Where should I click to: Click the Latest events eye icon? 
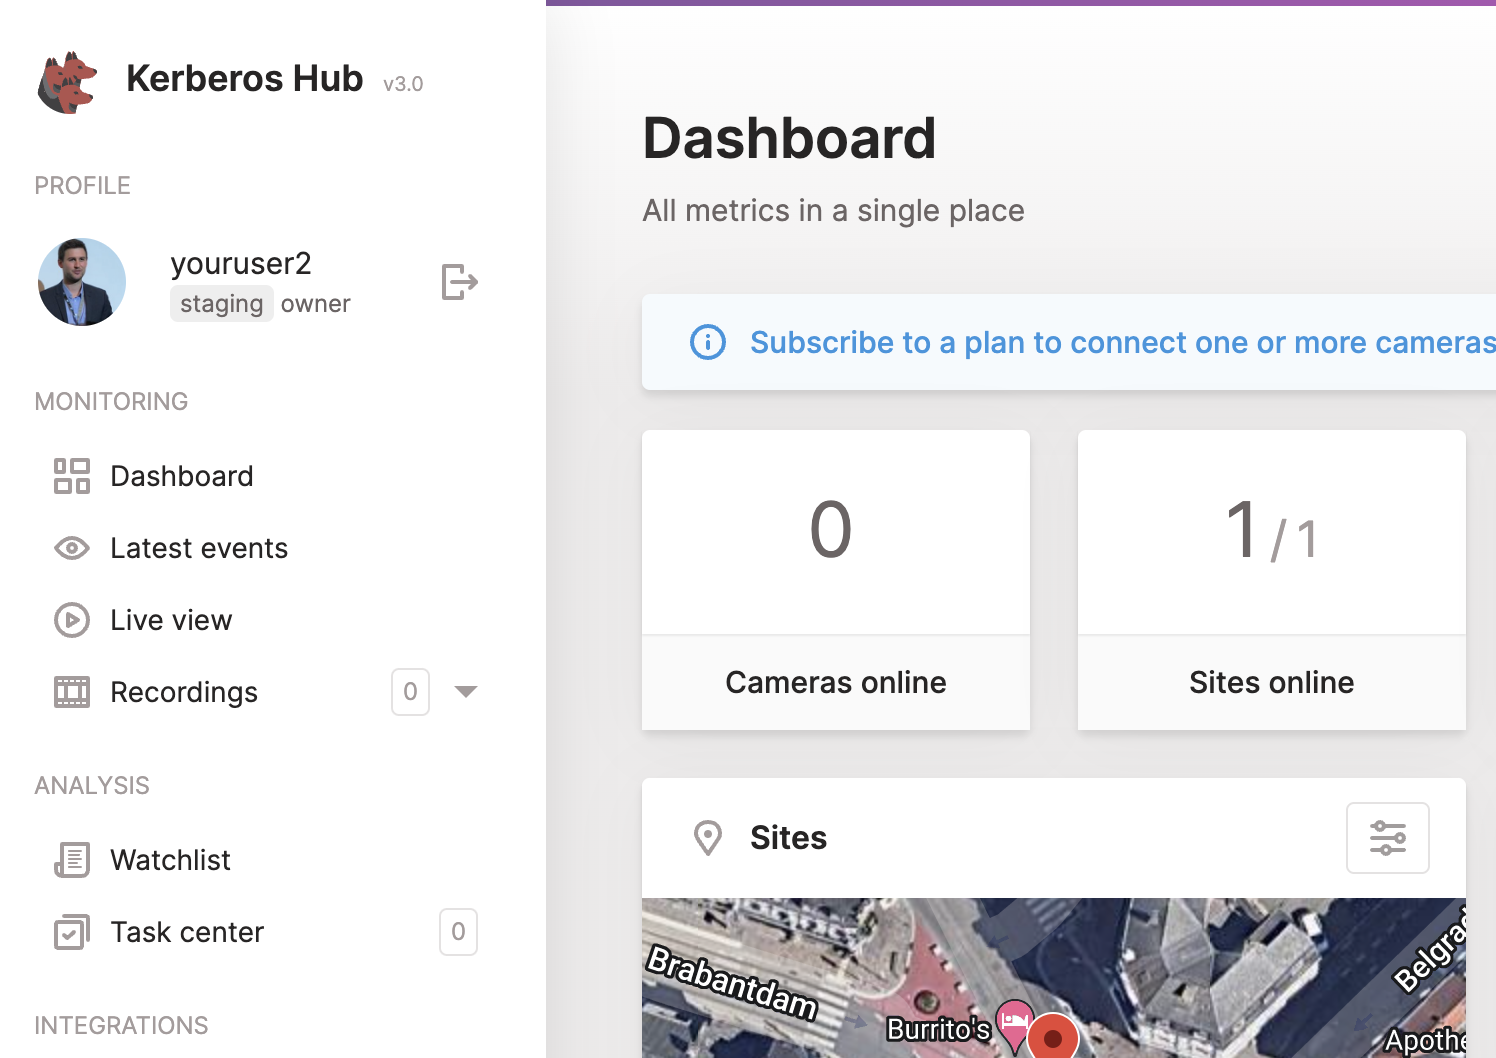coord(72,548)
